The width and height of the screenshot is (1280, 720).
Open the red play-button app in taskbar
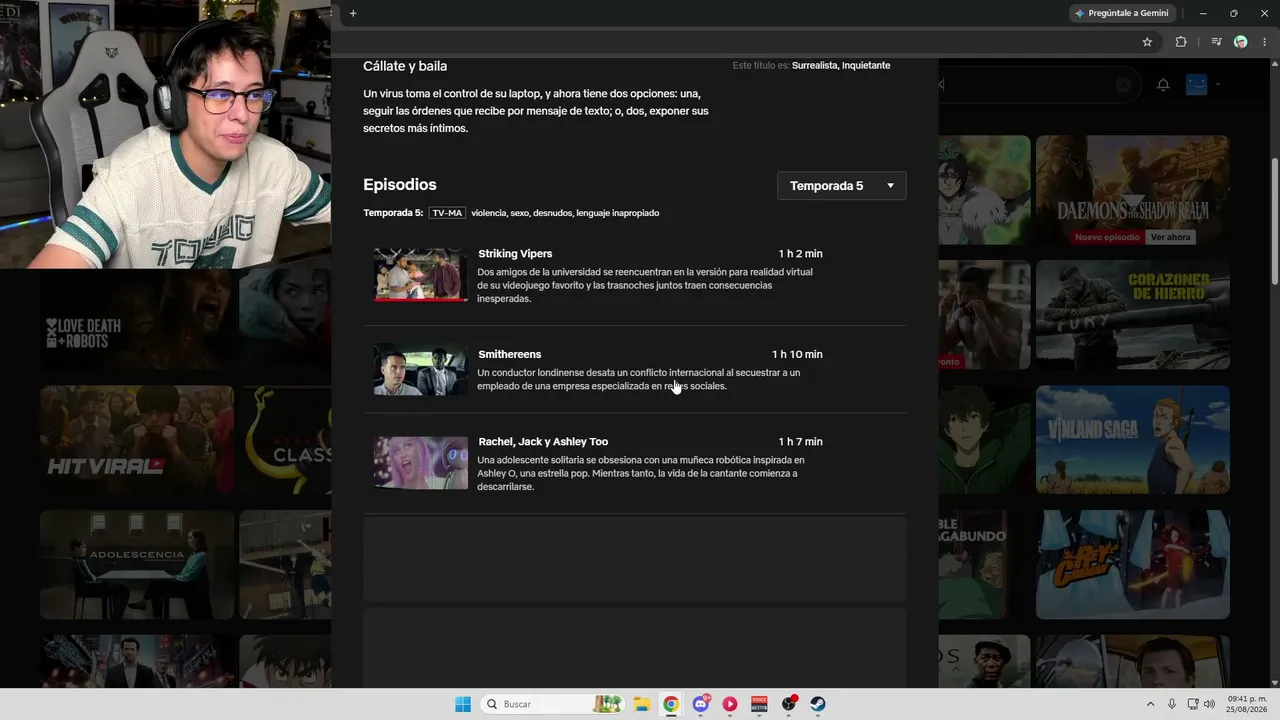730,704
